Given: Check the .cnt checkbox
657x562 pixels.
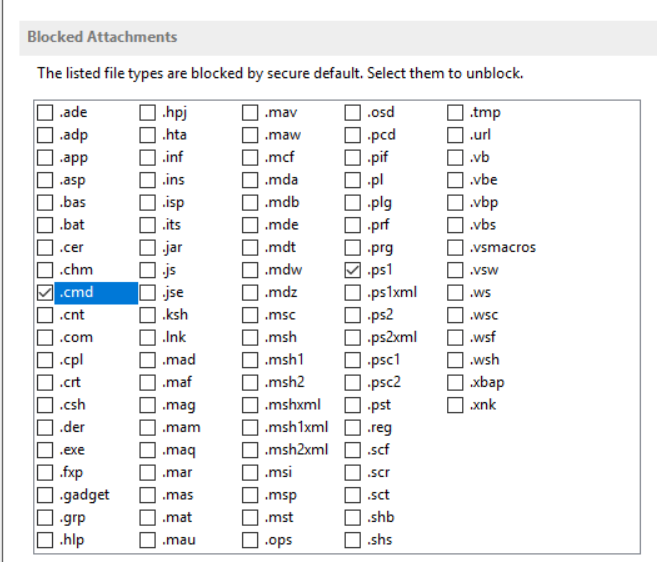Looking at the screenshot, I should 45,315.
